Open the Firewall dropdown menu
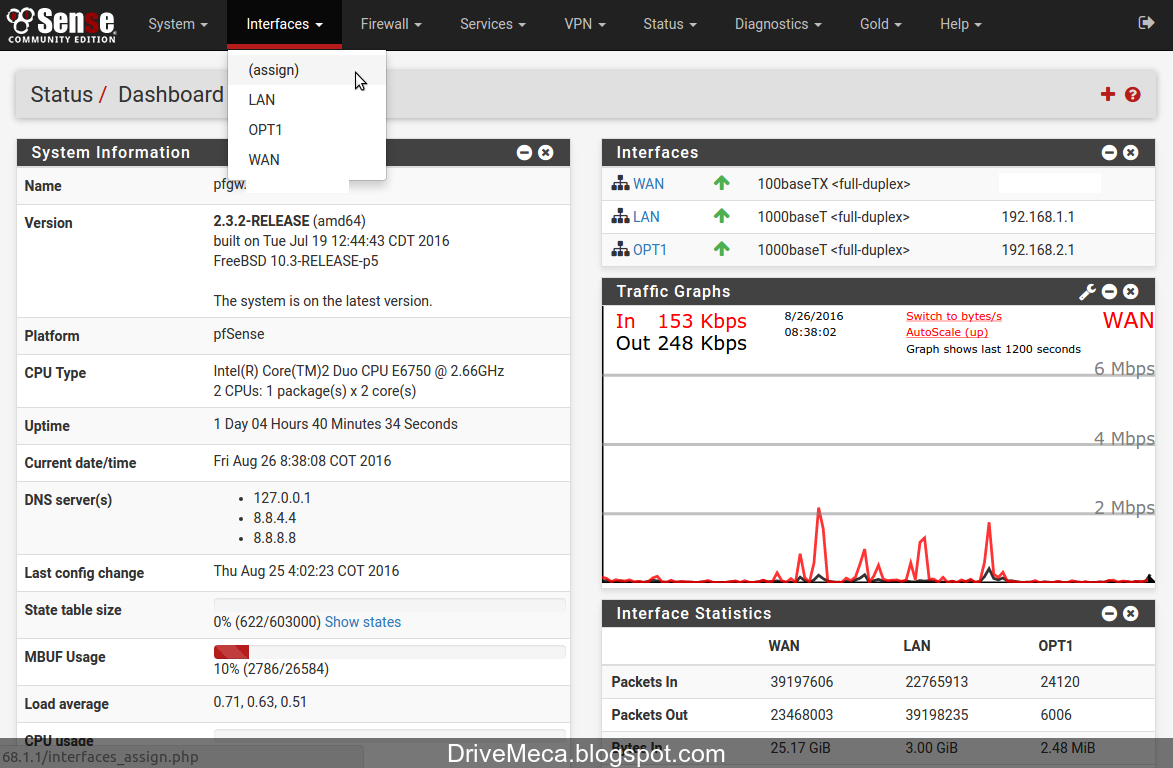 tap(390, 24)
